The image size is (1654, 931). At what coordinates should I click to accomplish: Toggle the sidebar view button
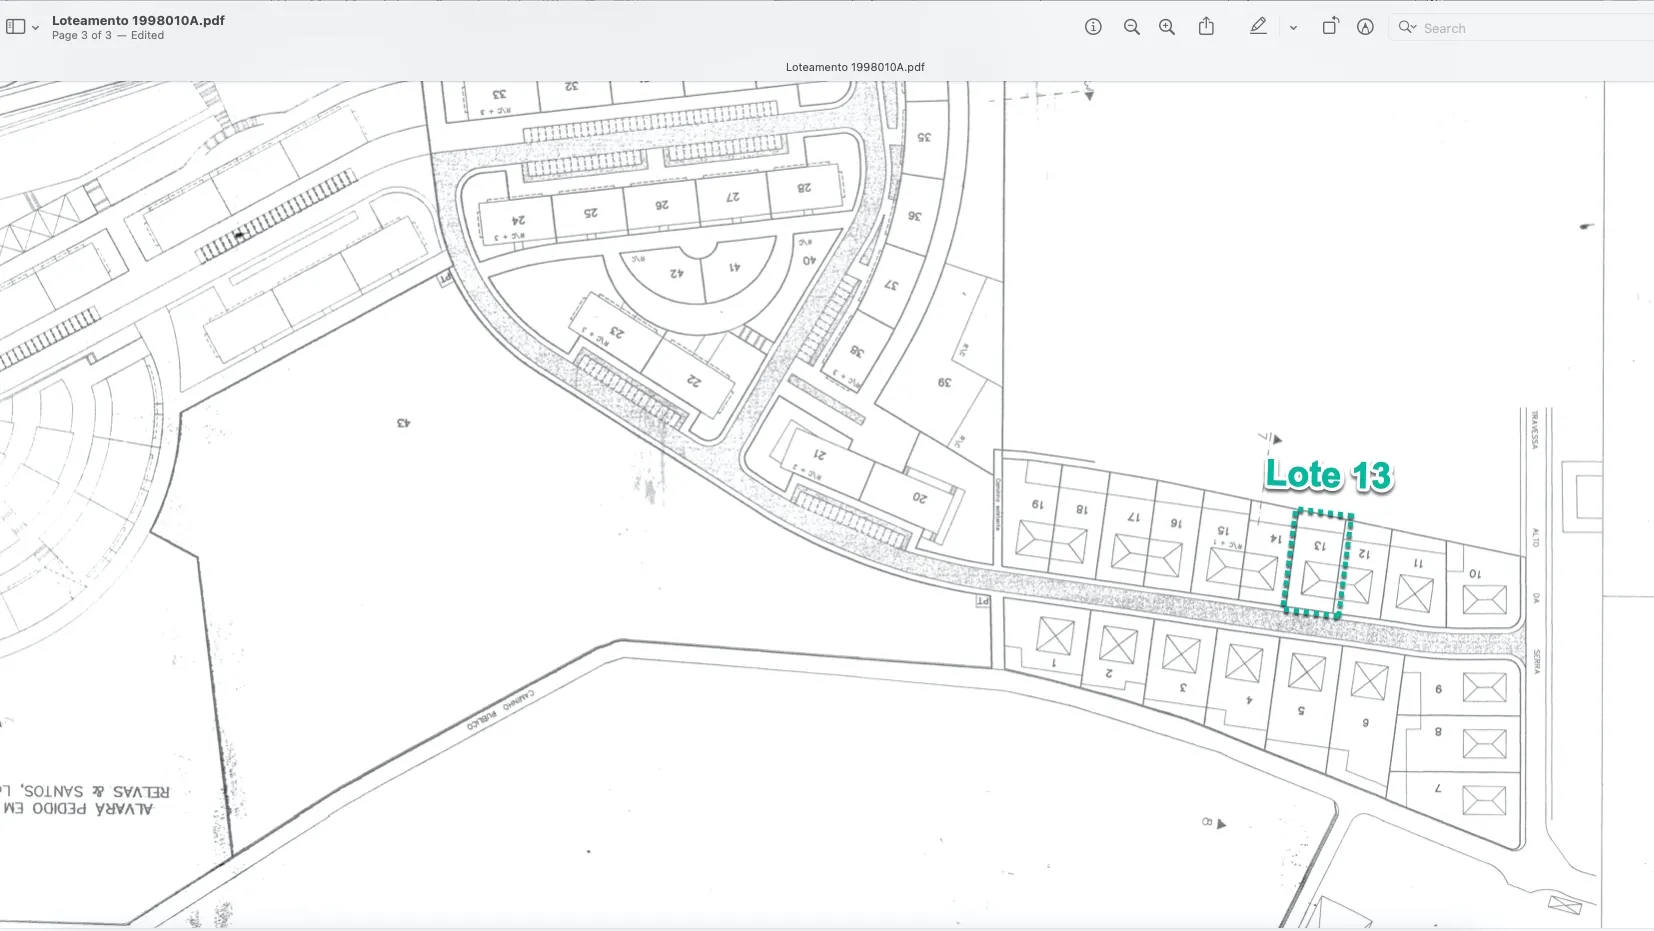[x=16, y=27]
